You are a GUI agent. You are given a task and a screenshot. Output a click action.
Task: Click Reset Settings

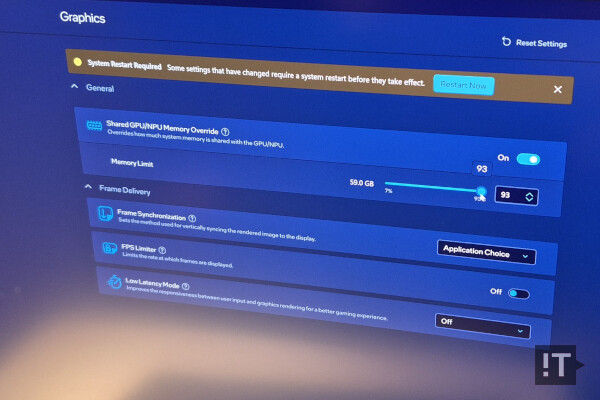(534, 43)
